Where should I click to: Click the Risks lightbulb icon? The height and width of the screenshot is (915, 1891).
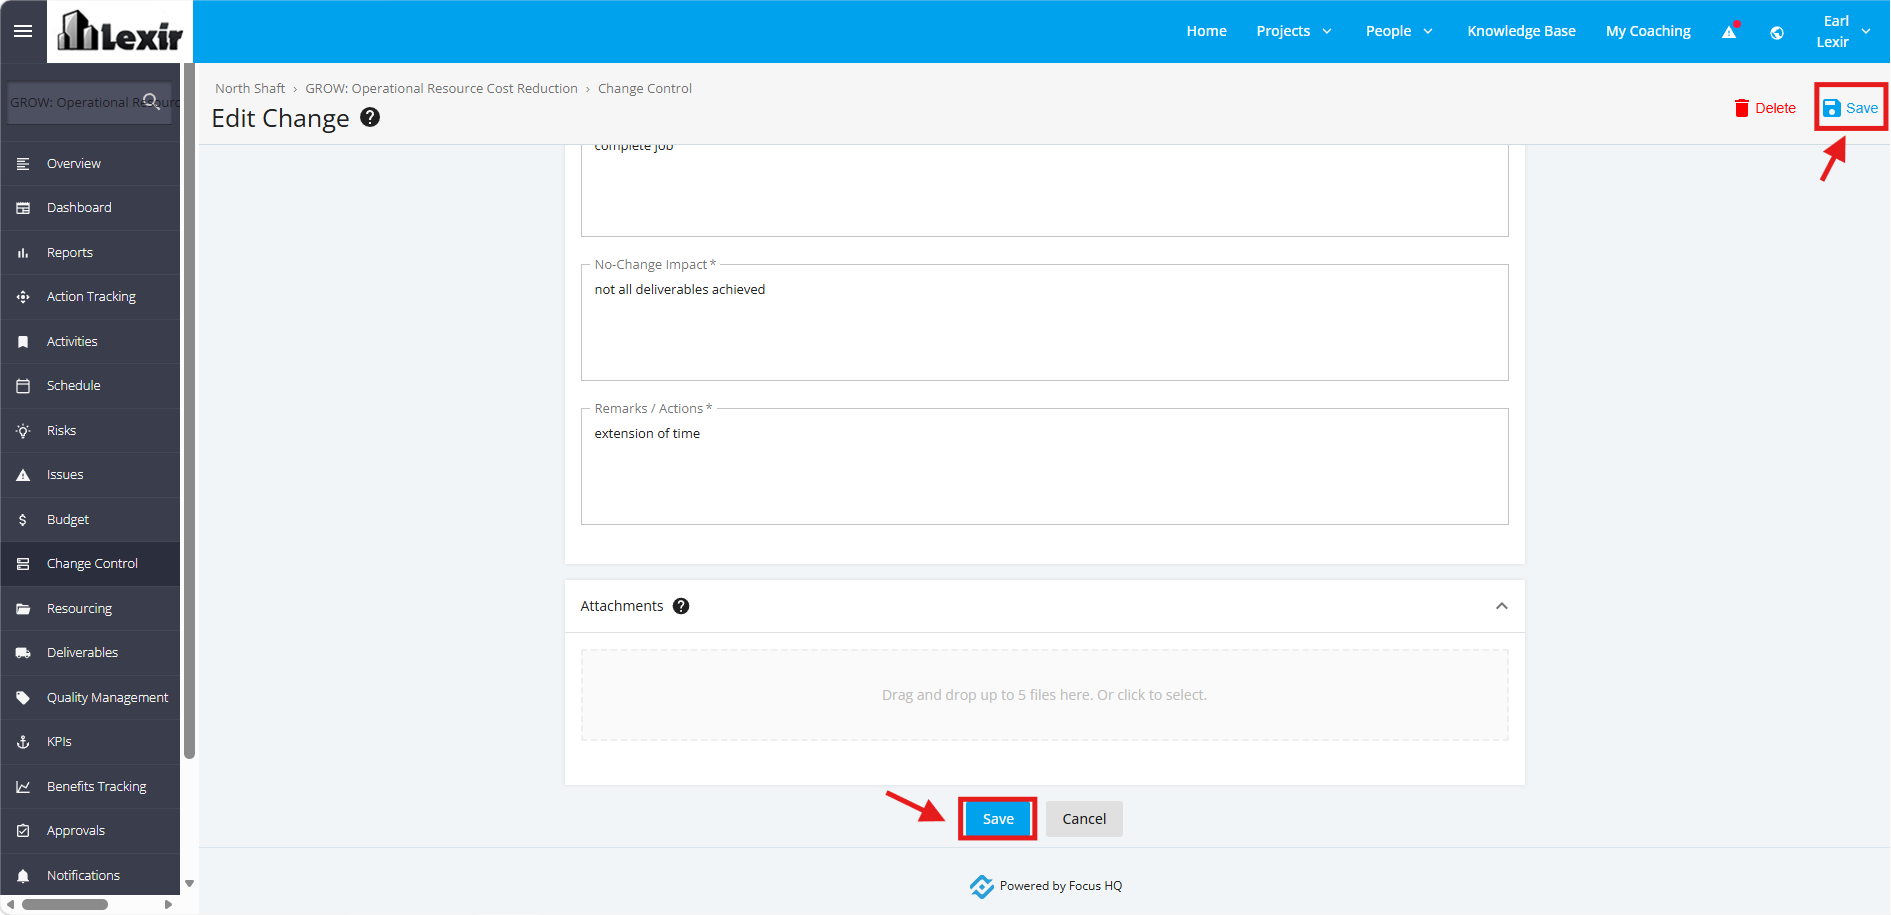click(x=23, y=431)
